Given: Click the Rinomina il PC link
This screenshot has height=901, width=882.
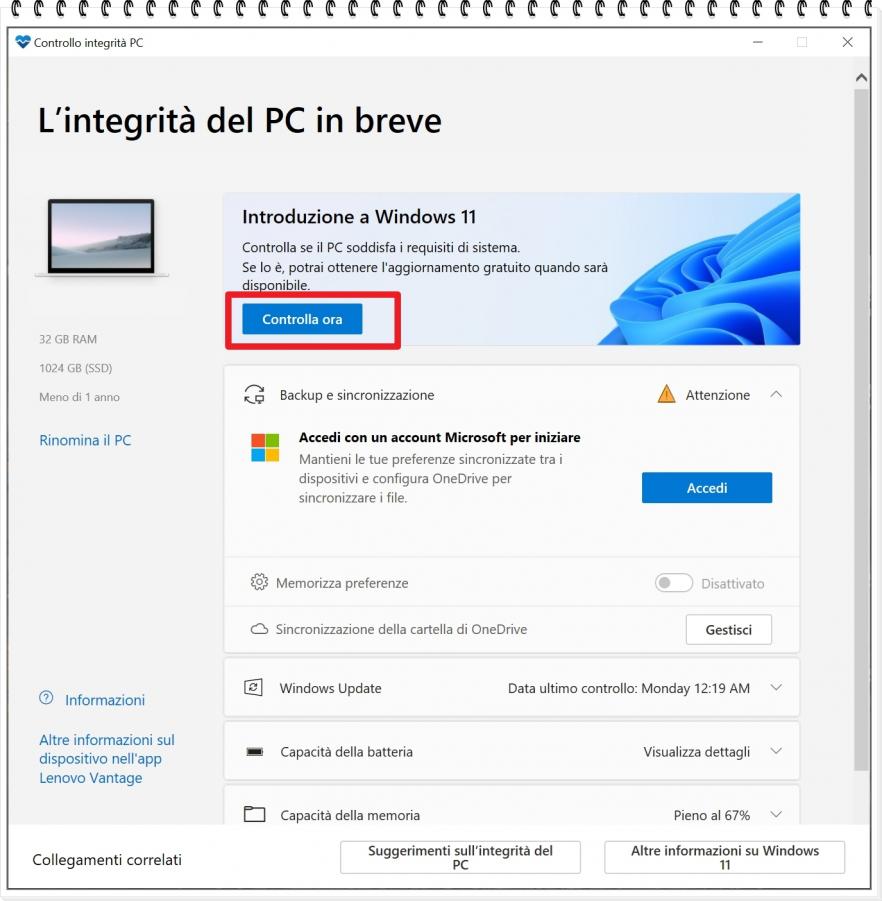Looking at the screenshot, I should click(85, 440).
